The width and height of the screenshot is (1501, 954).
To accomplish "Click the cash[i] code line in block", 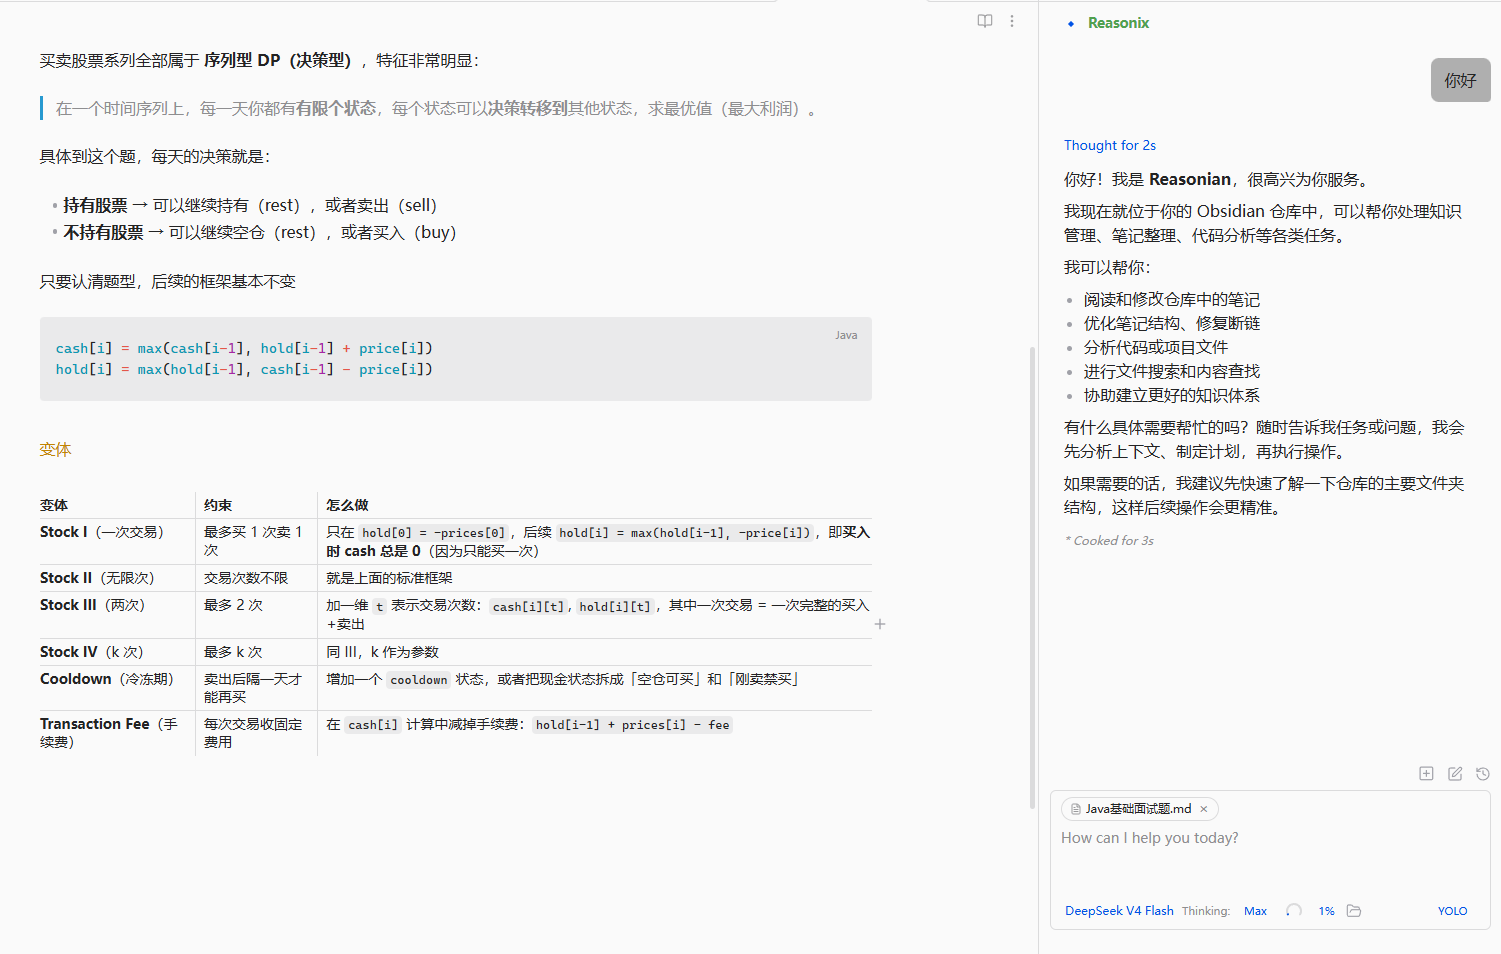I will (x=244, y=348).
